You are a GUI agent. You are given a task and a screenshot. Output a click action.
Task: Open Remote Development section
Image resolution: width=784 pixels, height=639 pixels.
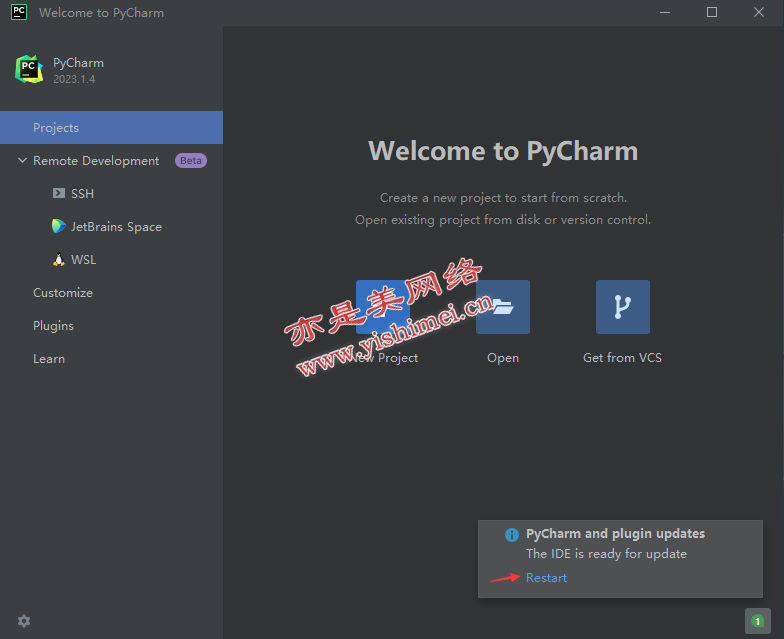pyautogui.click(x=96, y=160)
